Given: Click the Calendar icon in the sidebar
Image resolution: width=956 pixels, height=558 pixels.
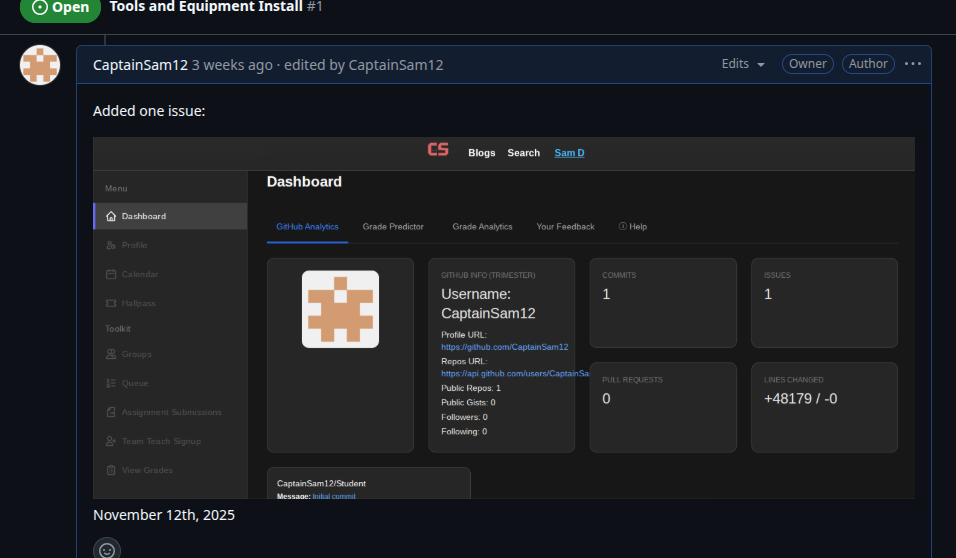Looking at the screenshot, I should coord(111,274).
